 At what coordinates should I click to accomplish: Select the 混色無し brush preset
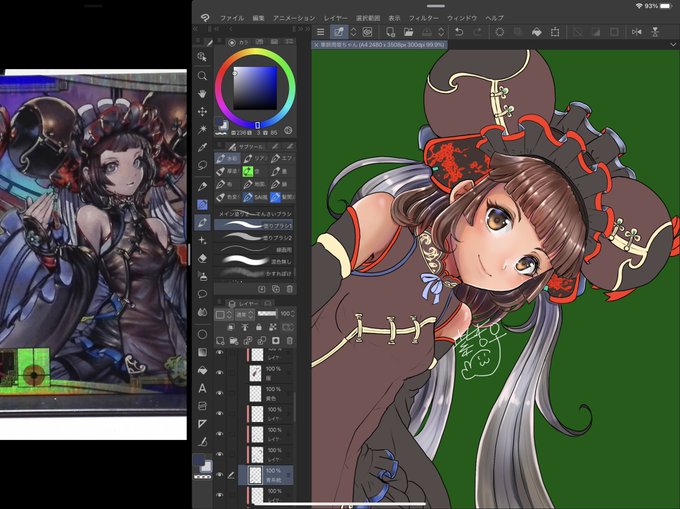click(254, 261)
